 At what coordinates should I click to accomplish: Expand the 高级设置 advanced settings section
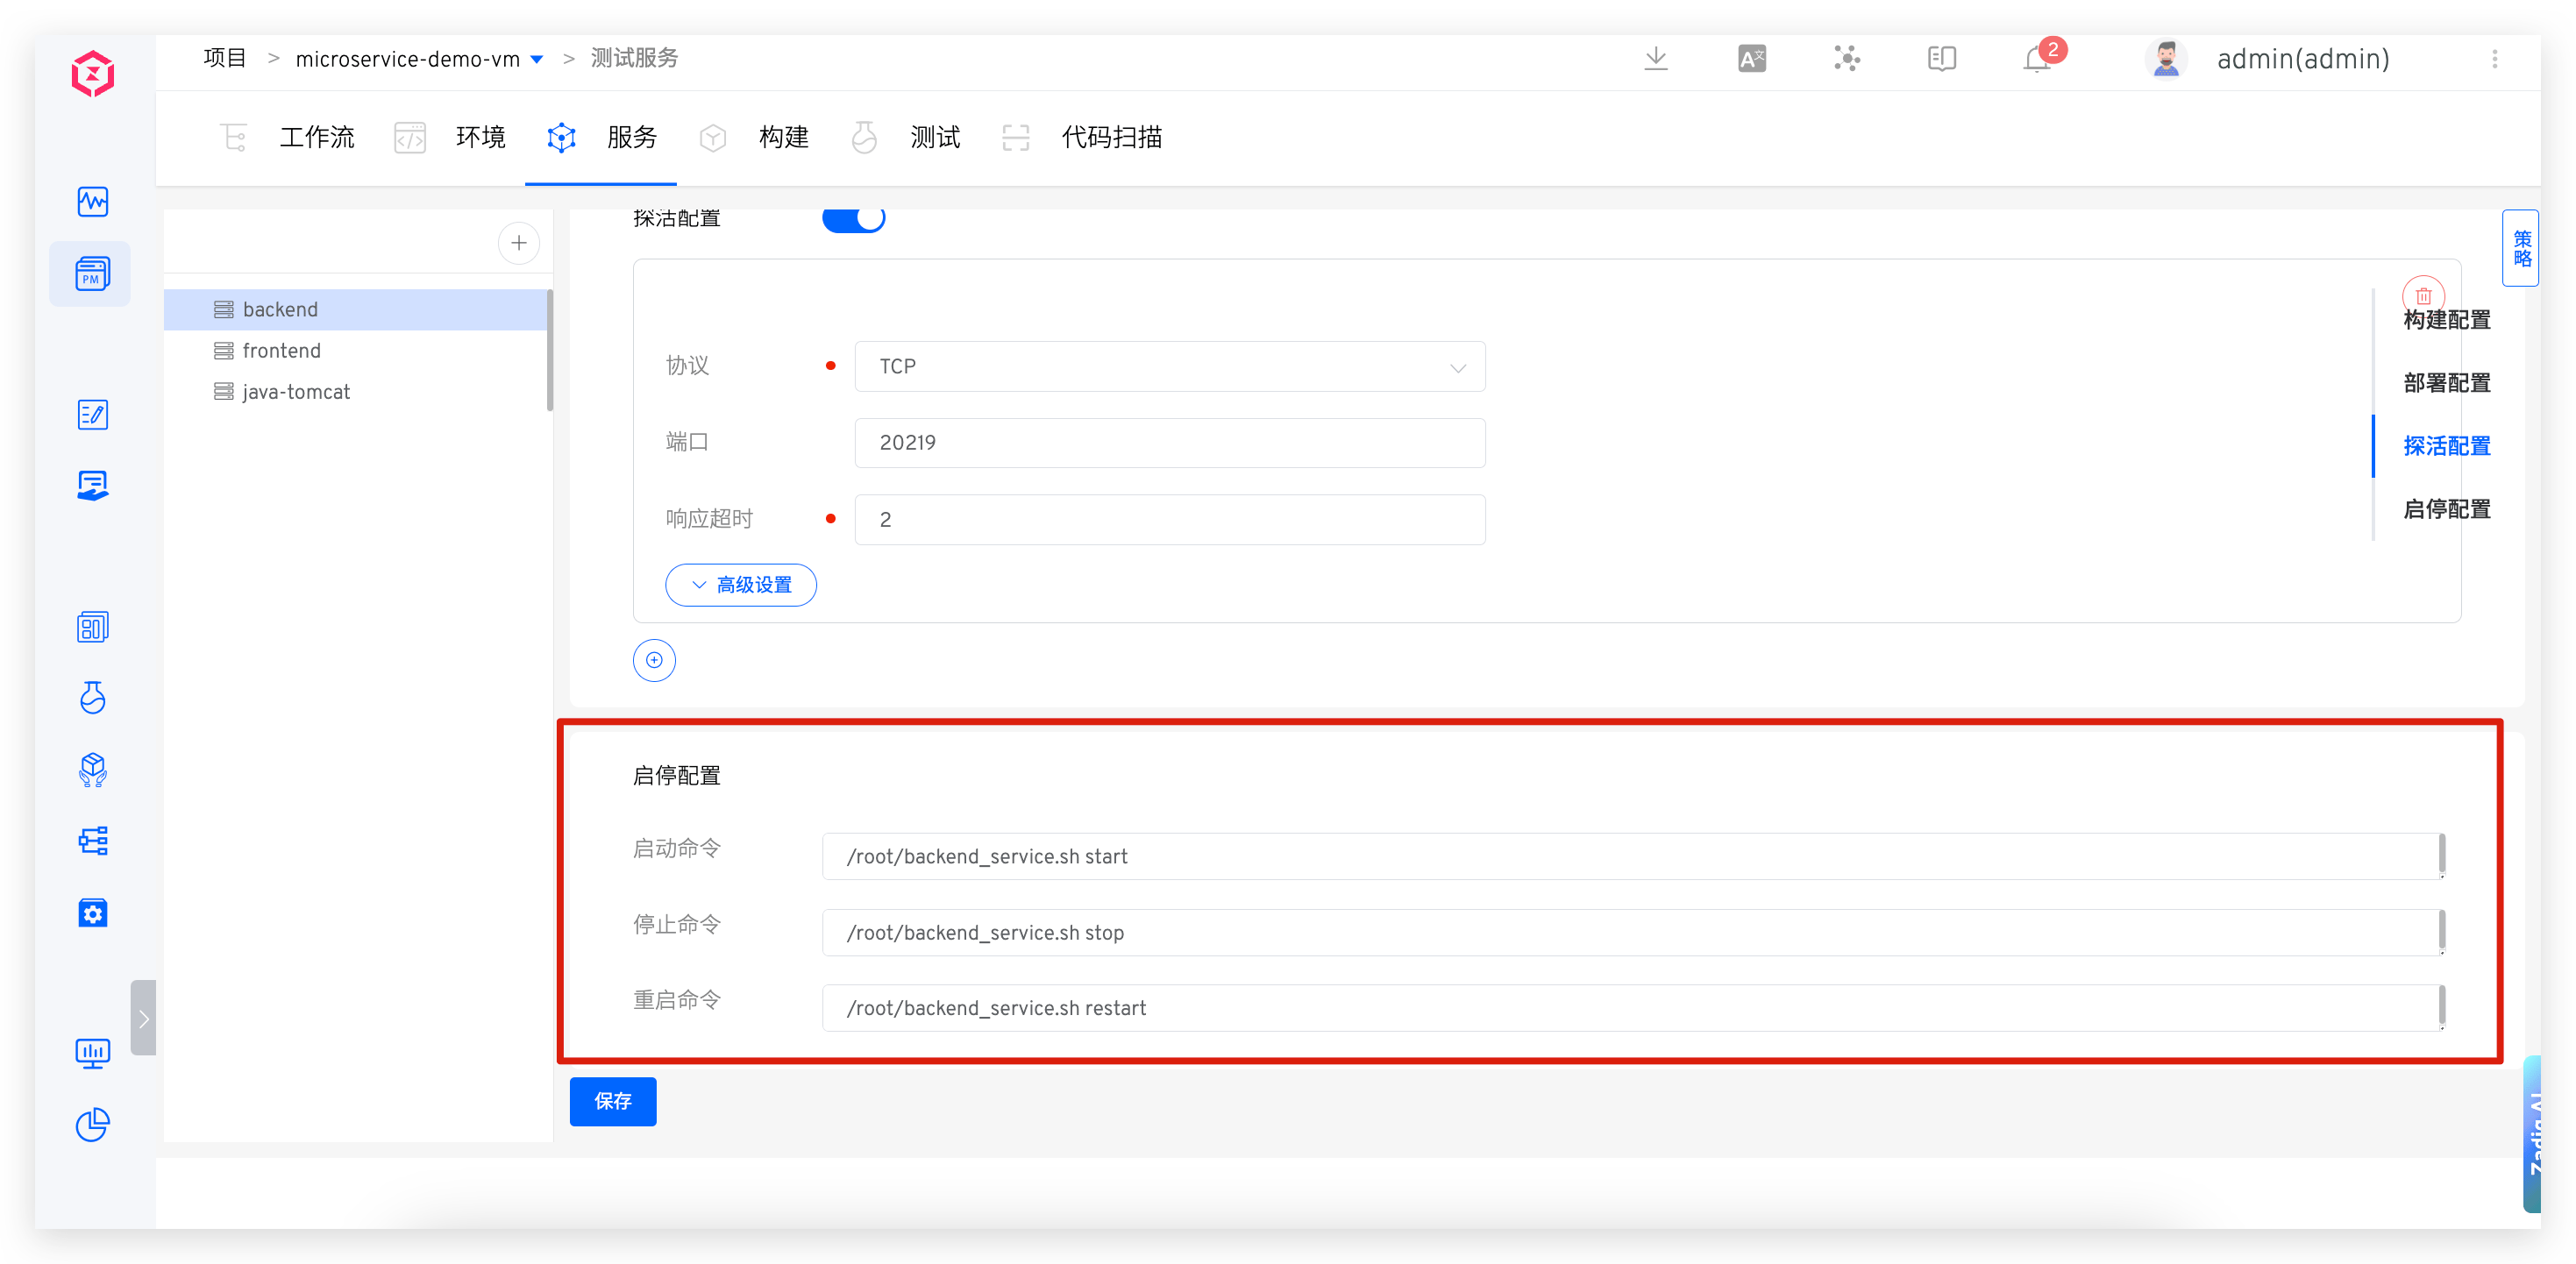[741, 585]
